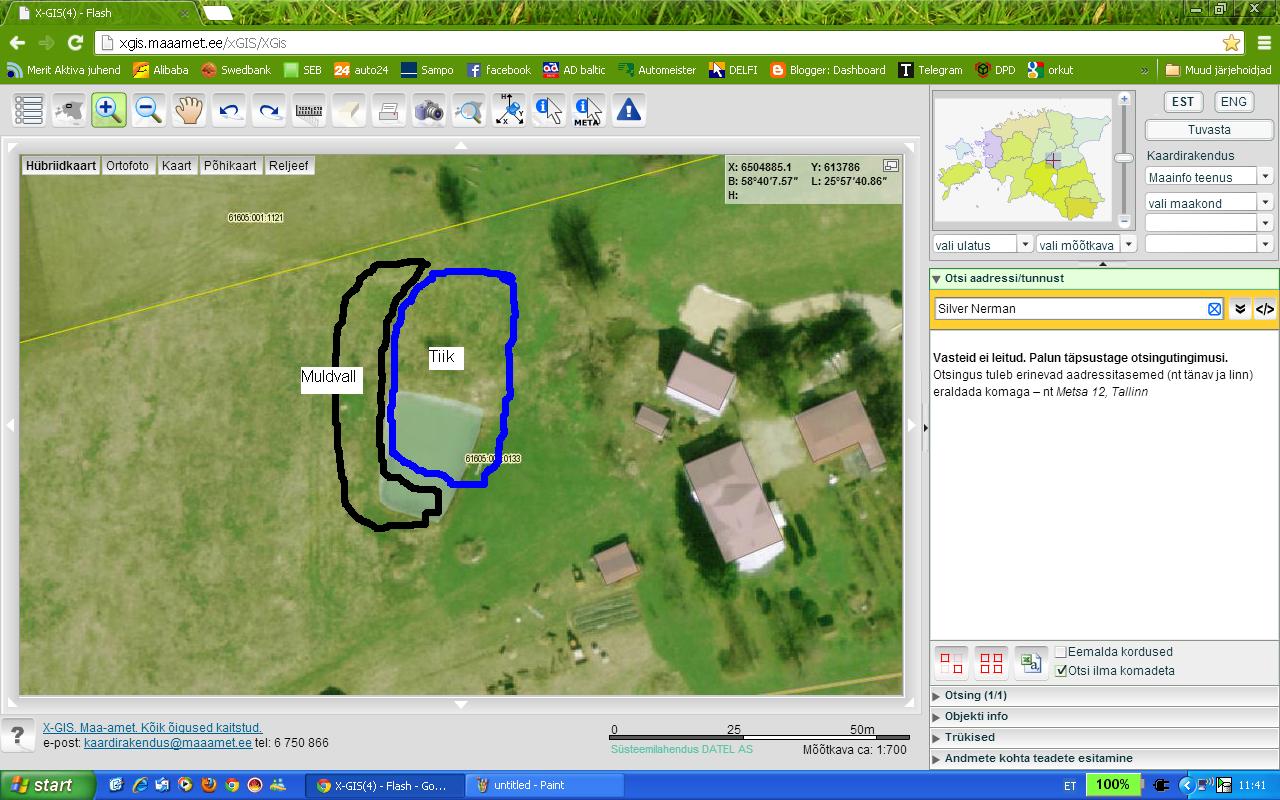Click the kaardirakendus@maaamet.ee email link
The width and height of the screenshot is (1280, 800).
click(x=168, y=743)
